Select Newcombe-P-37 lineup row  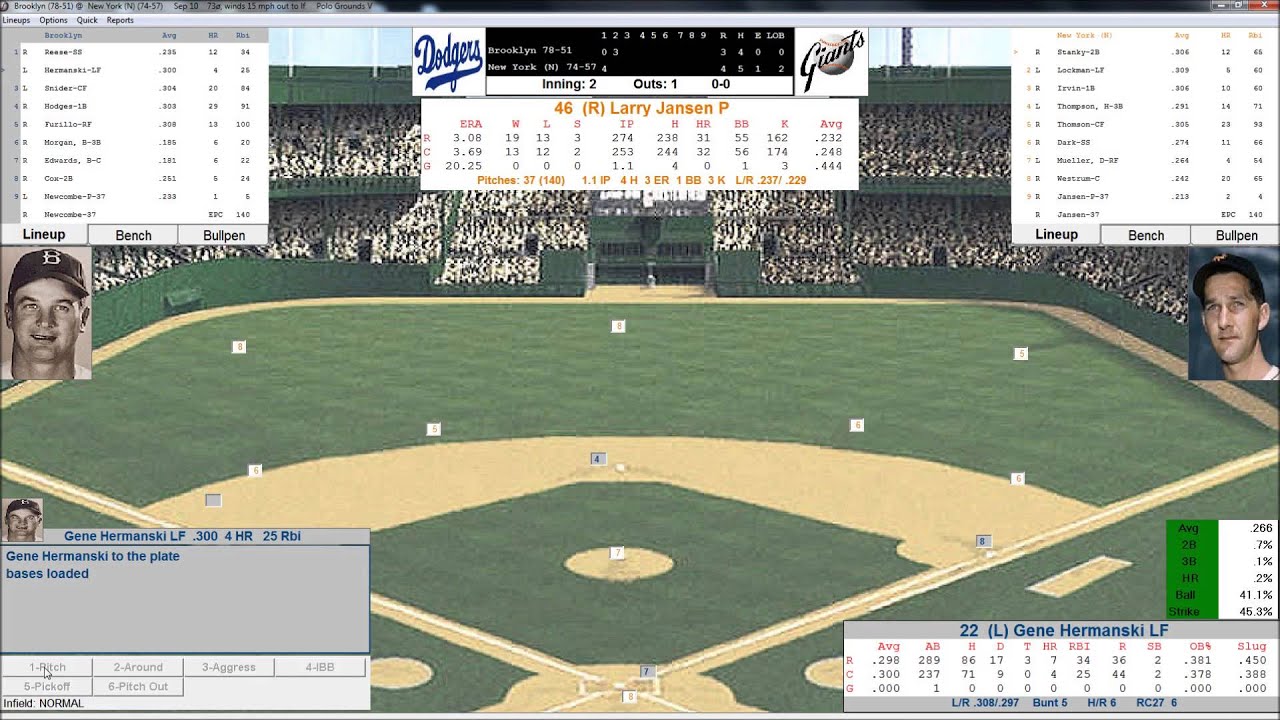(x=134, y=196)
